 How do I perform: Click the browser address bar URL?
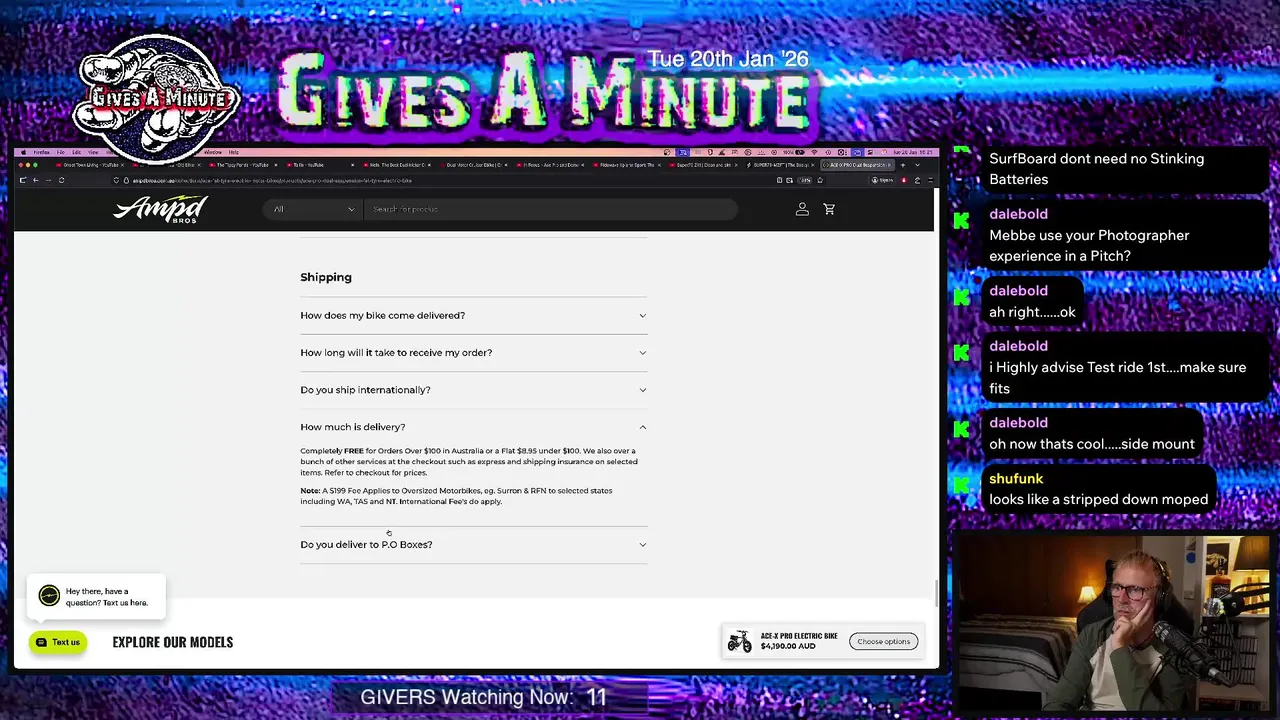(x=272, y=180)
